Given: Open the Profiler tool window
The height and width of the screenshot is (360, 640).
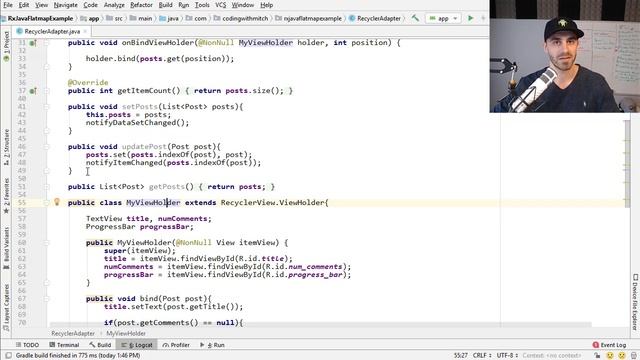Looking at the screenshot, I should point(176,345).
